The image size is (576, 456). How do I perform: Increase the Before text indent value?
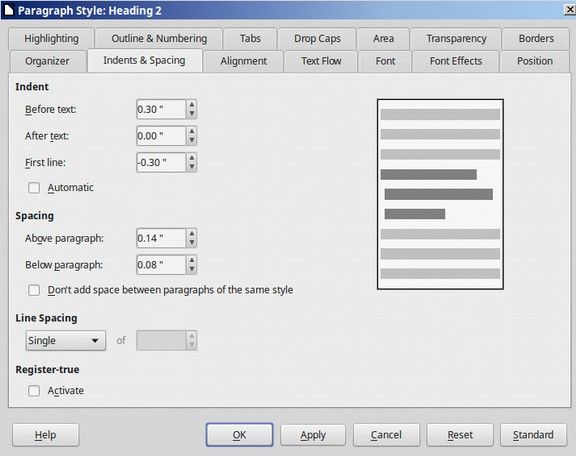point(192,105)
